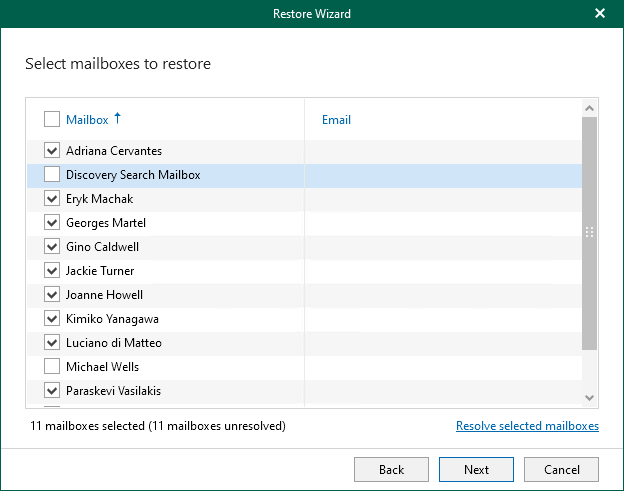
Task: Go back with the Back button
Action: 391,469
